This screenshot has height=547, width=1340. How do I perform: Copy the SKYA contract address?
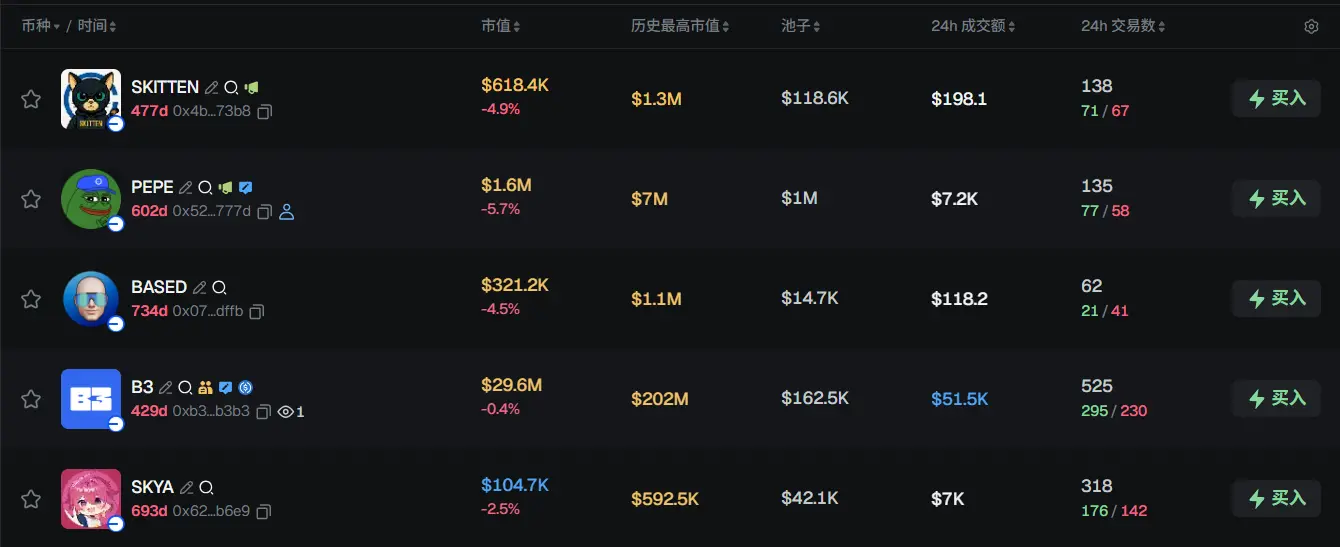[x=264, y=512]
